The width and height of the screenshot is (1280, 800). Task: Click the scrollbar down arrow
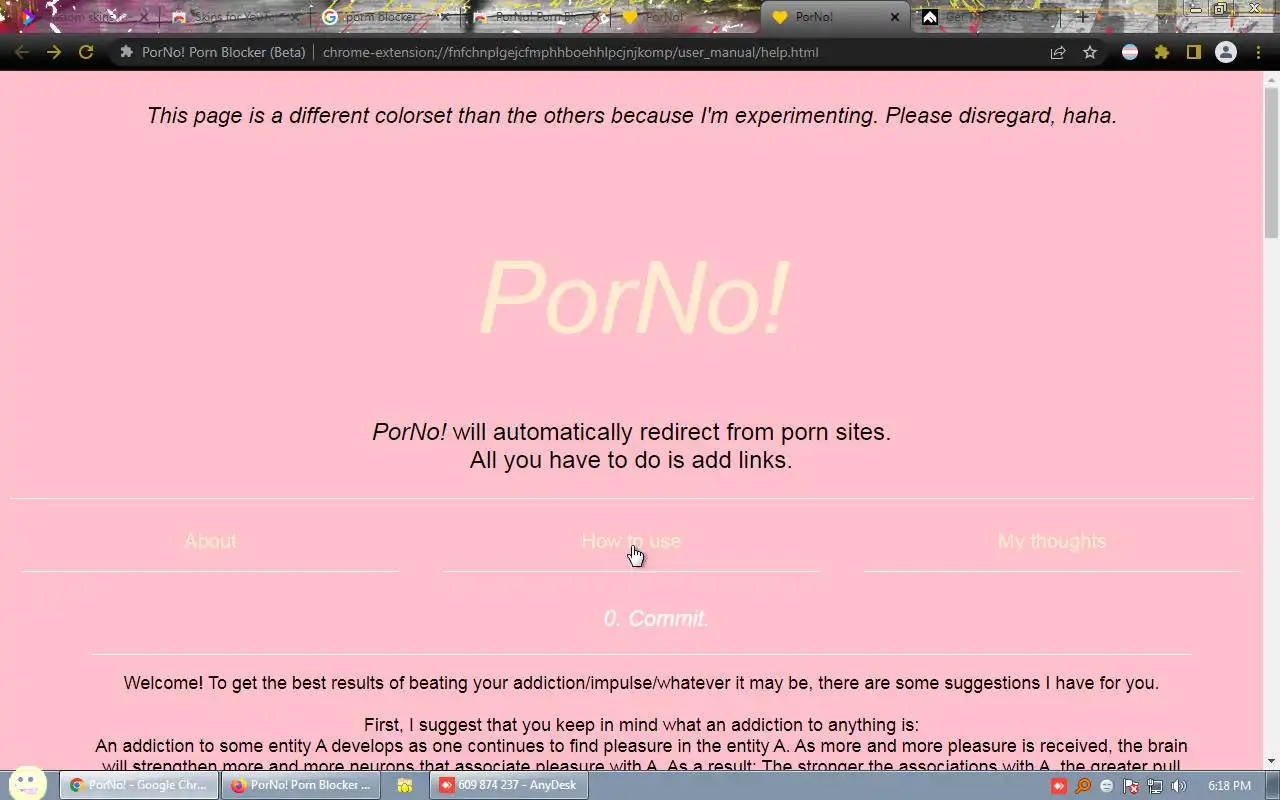tap(1271, 761)
